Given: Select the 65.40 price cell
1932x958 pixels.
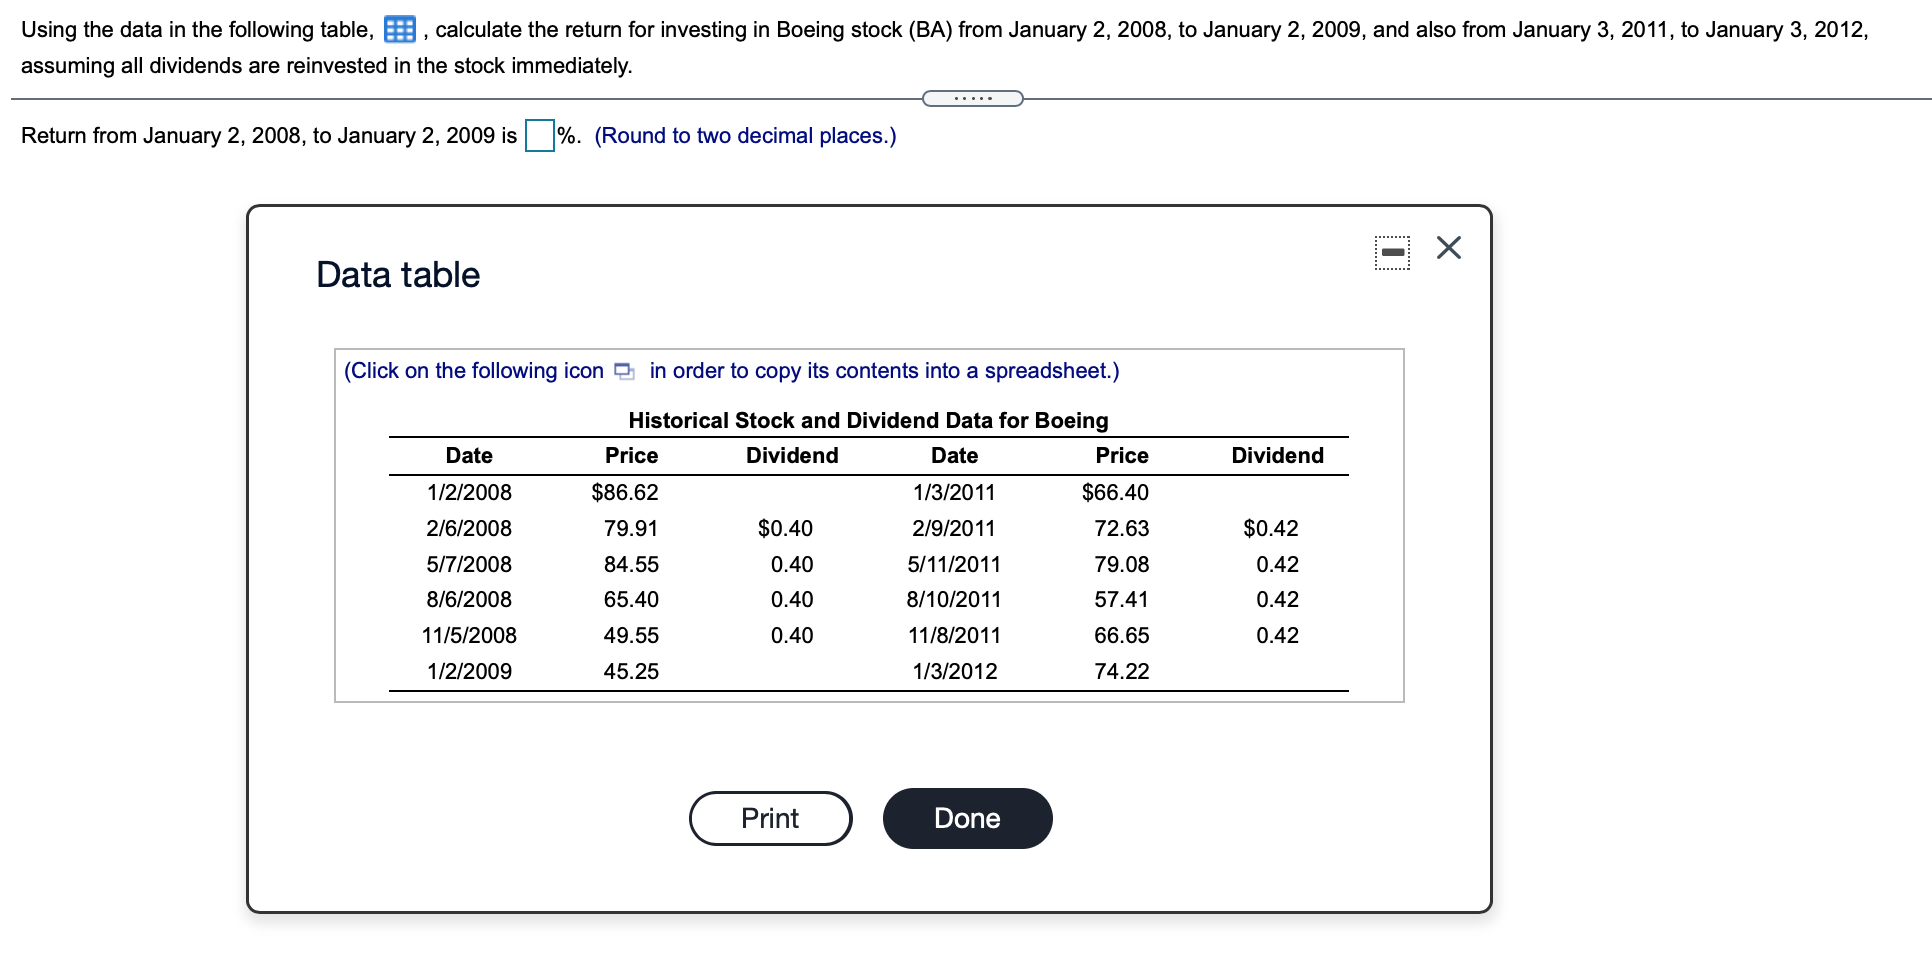Looking at the screenshot, I should click(631, 599).
